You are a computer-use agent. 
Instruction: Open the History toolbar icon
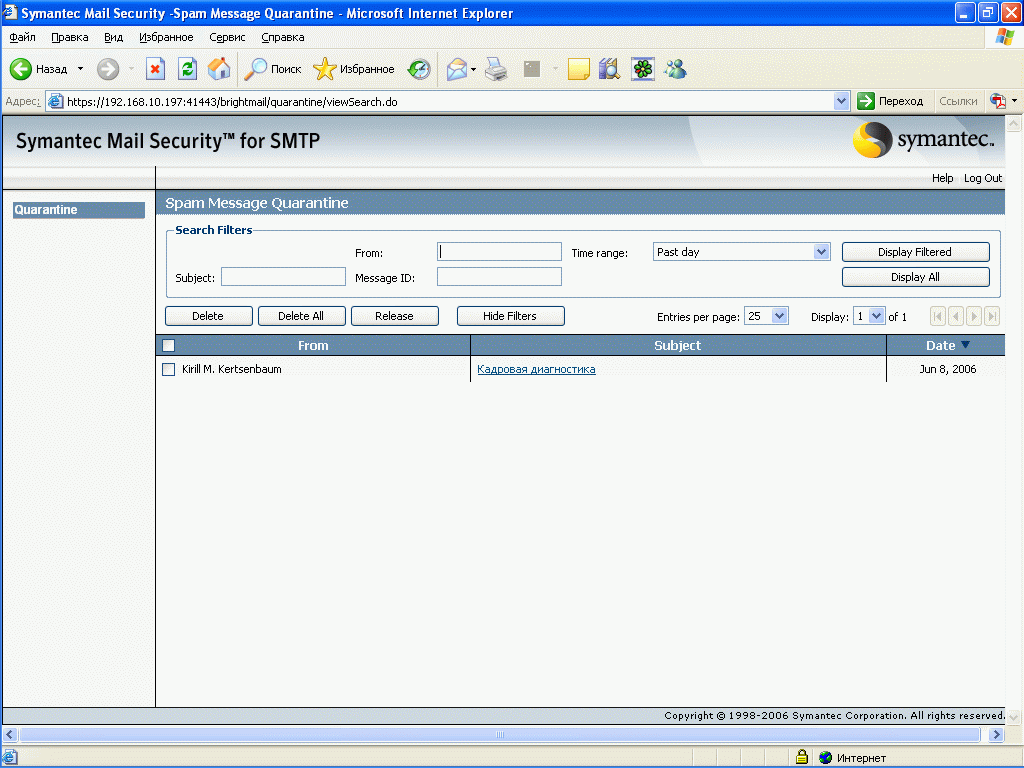[x=419, y=69]
